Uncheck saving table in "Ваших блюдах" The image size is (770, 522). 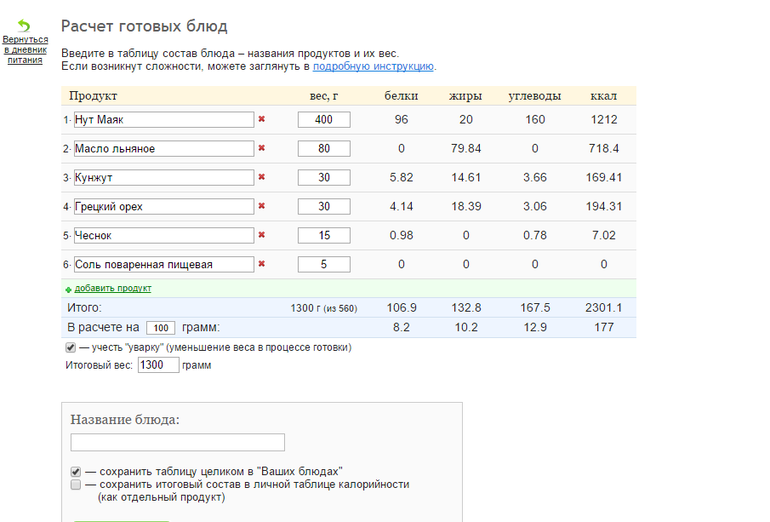[x=76, y=471]
